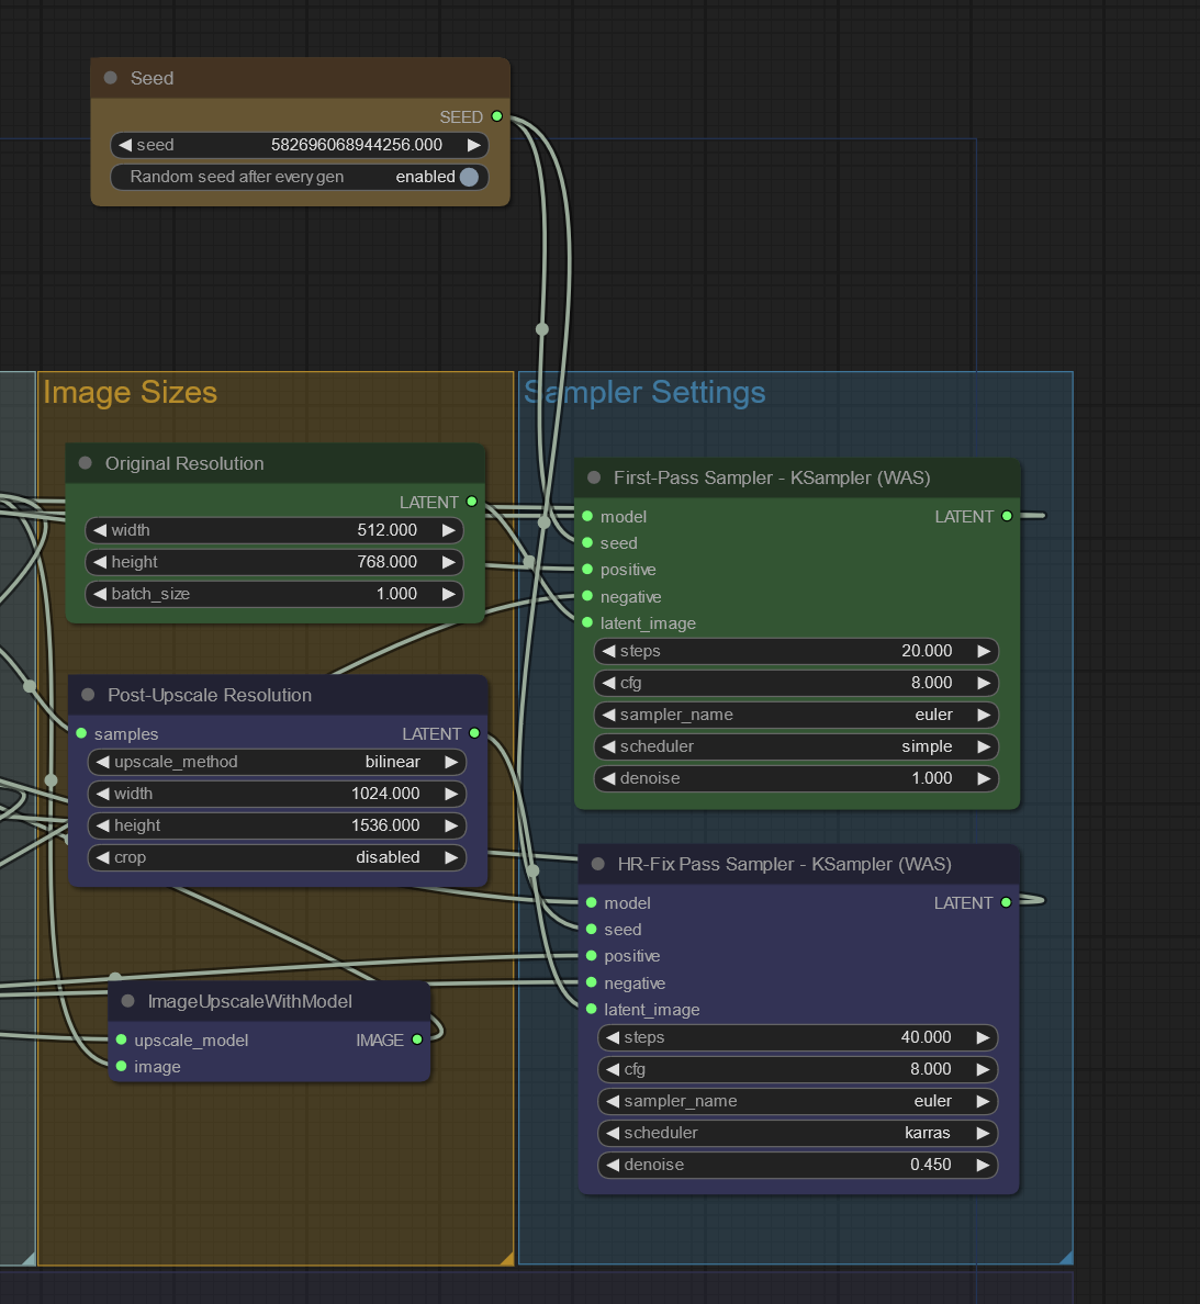Viewport: 1200px width, 1304px height.
Task: Click the seed number field to edit it
Action: [x=330, y=145]
